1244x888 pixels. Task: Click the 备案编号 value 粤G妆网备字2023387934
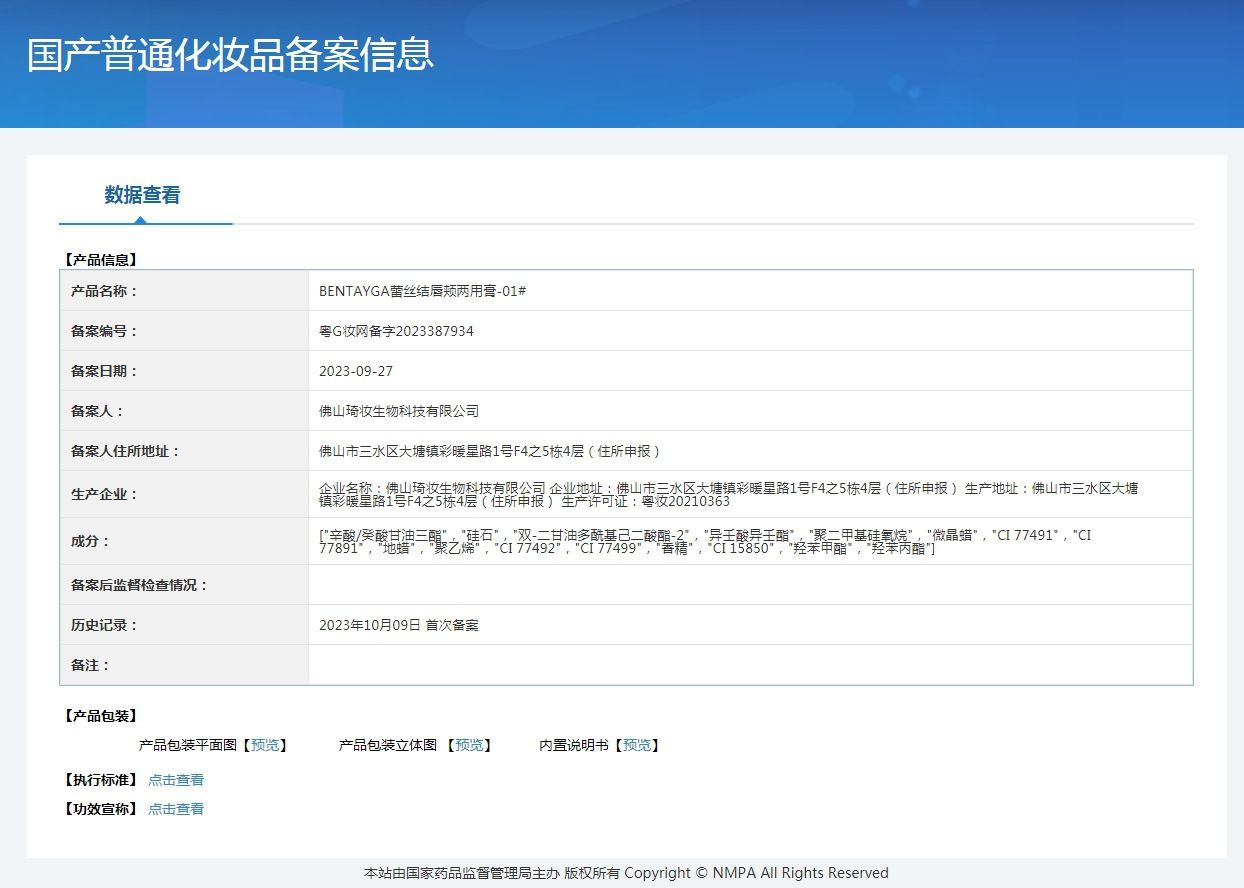(x=396, y=331)
